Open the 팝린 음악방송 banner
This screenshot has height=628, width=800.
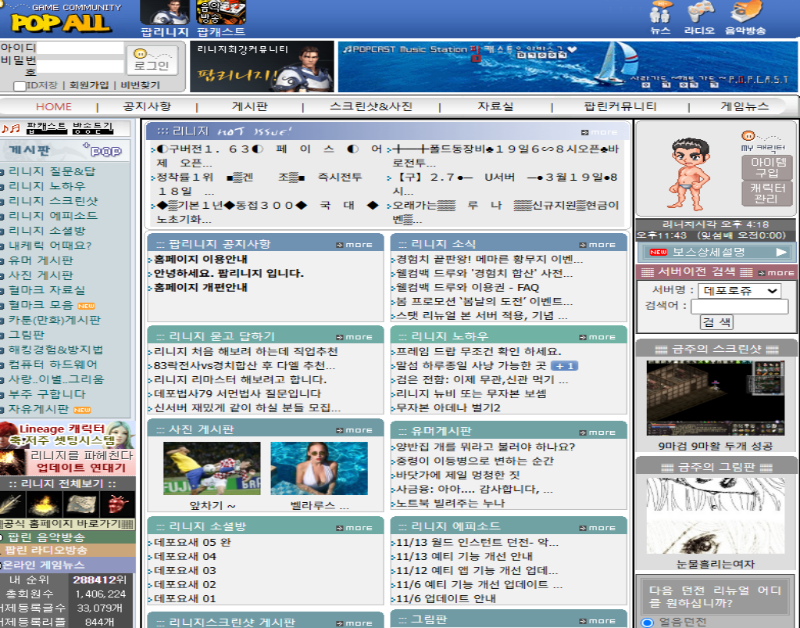tap(67, 537)
